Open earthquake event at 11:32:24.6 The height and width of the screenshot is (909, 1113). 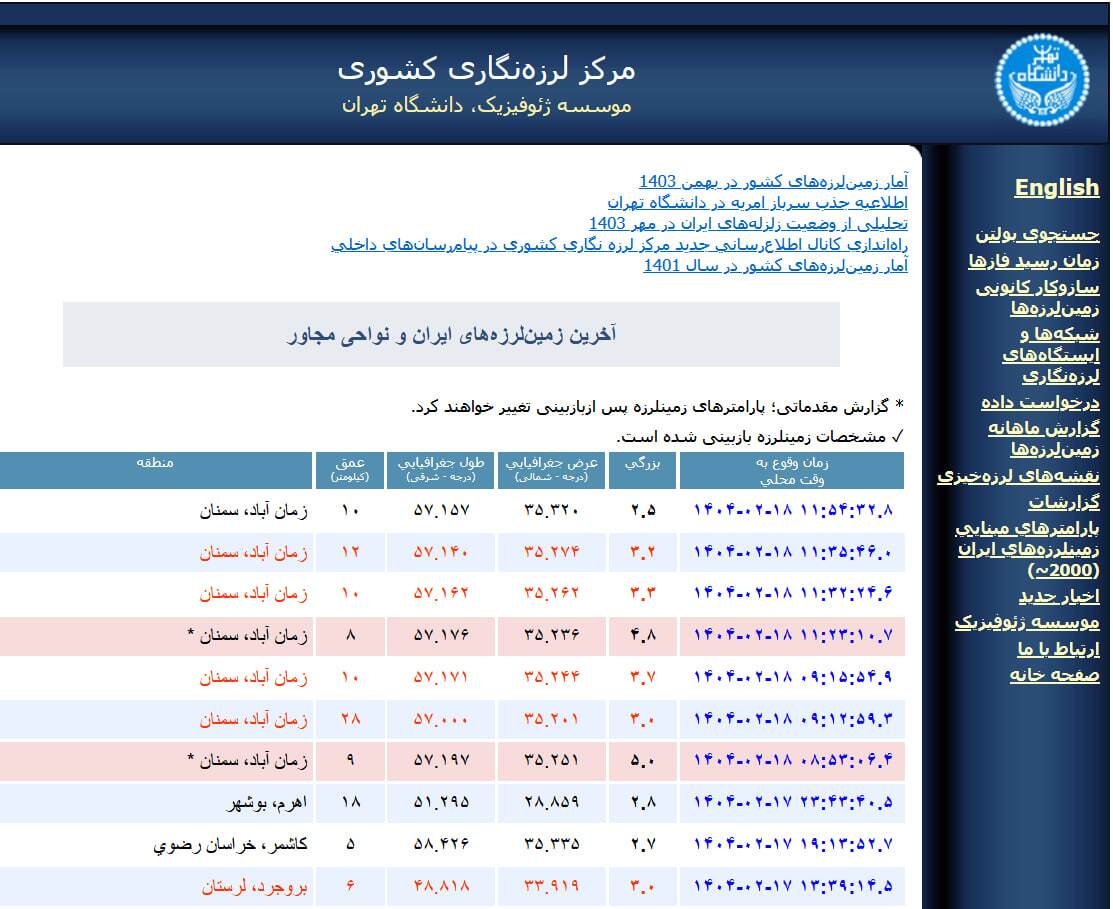pyautogui.click(x=792, y=593)
